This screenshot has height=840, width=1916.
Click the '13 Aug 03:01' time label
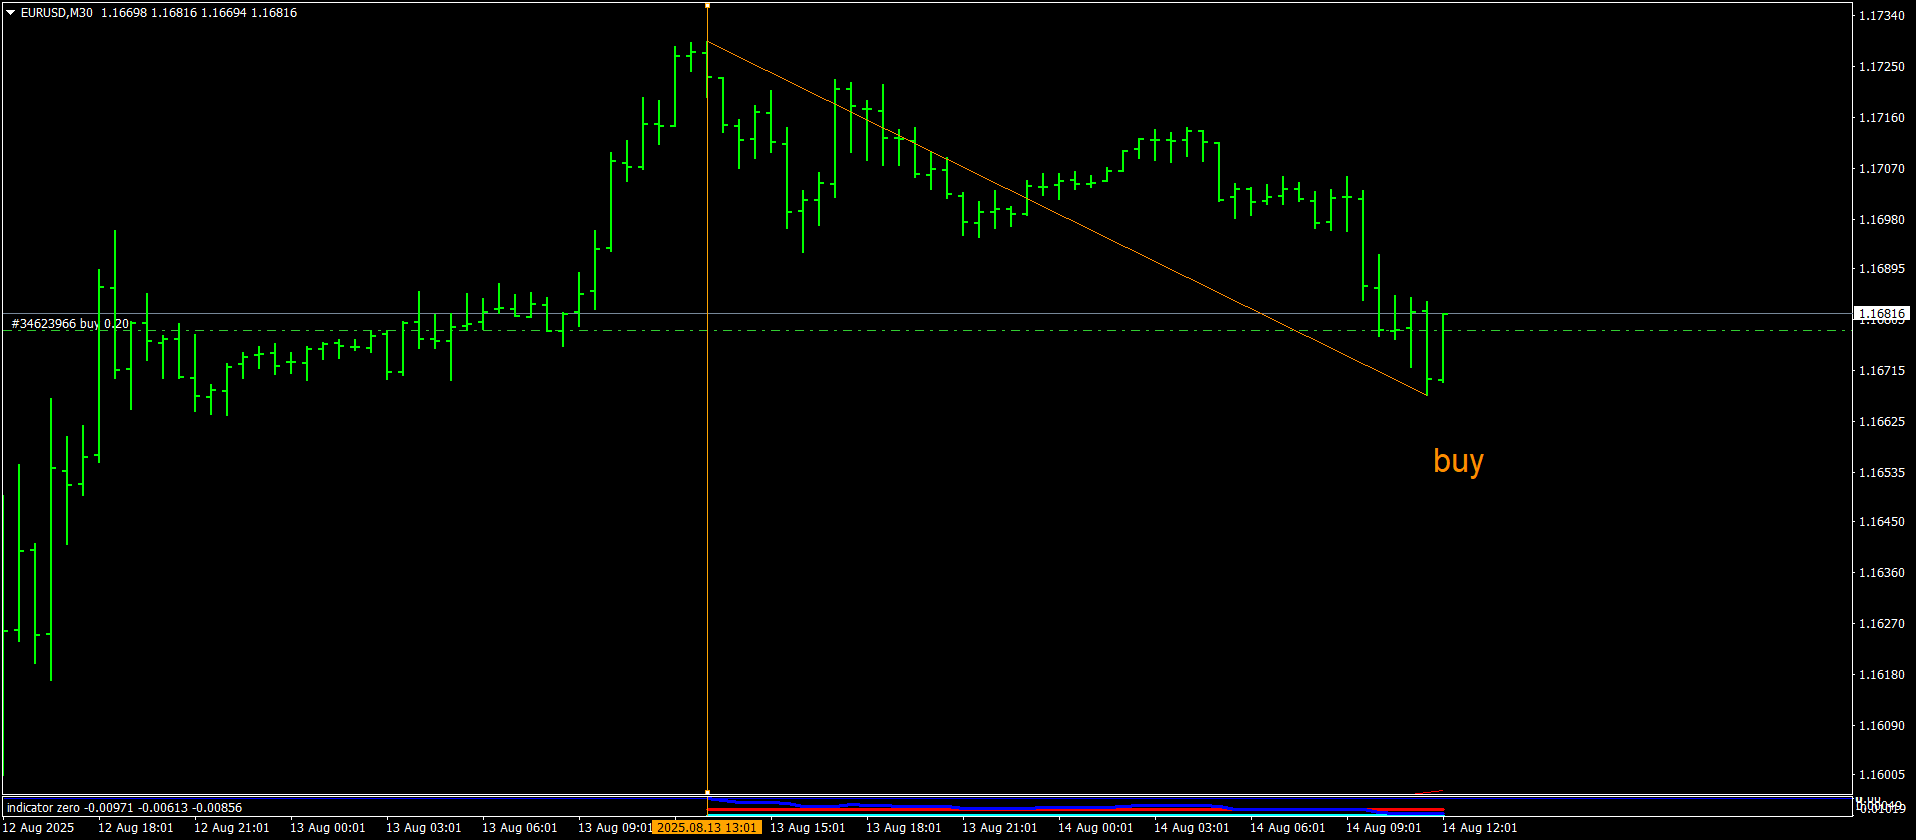[x=424, y=828]
